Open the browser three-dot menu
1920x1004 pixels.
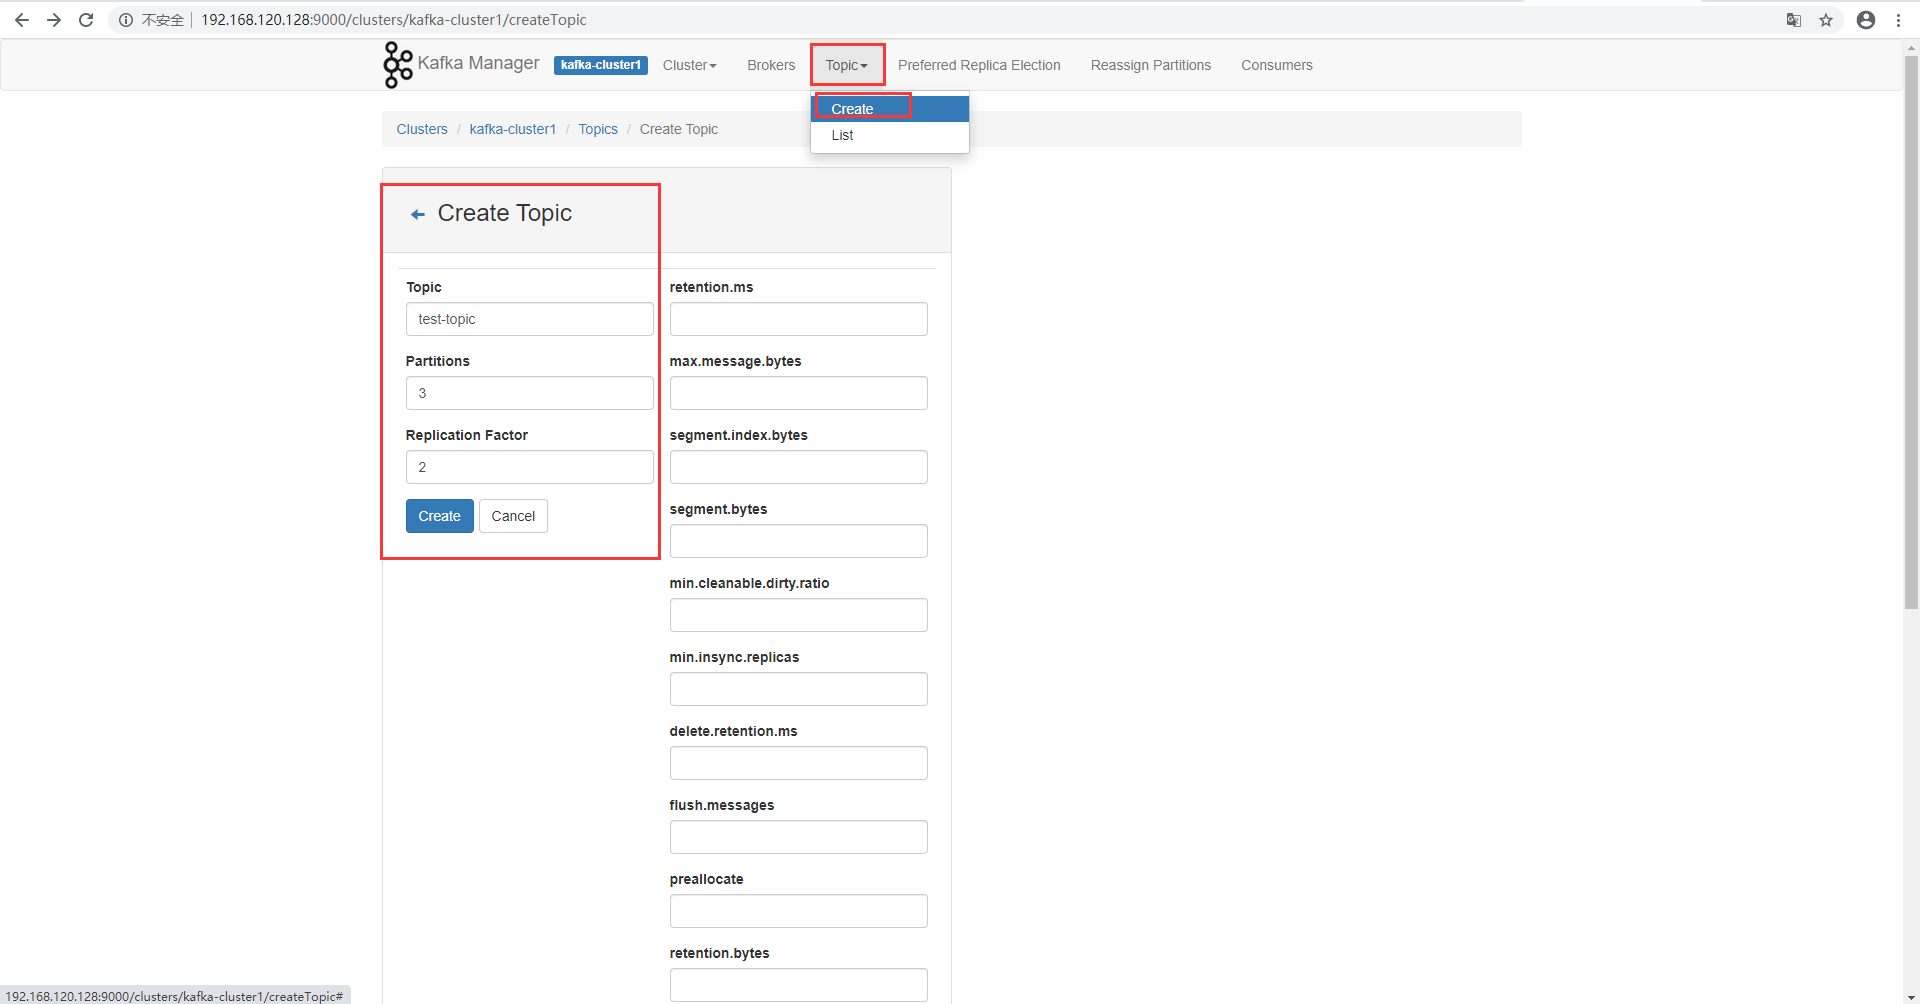pyautogui.click(x=1899, y=20)
